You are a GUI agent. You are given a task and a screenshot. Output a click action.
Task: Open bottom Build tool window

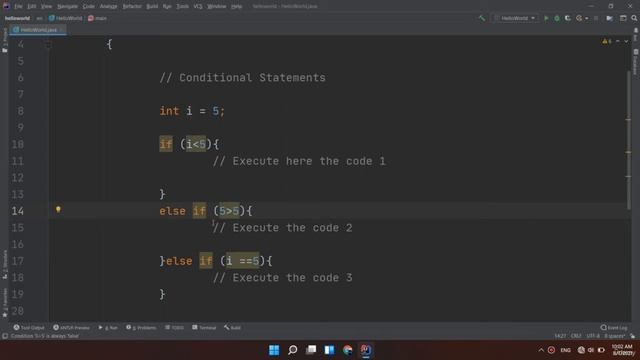[232, 328]
